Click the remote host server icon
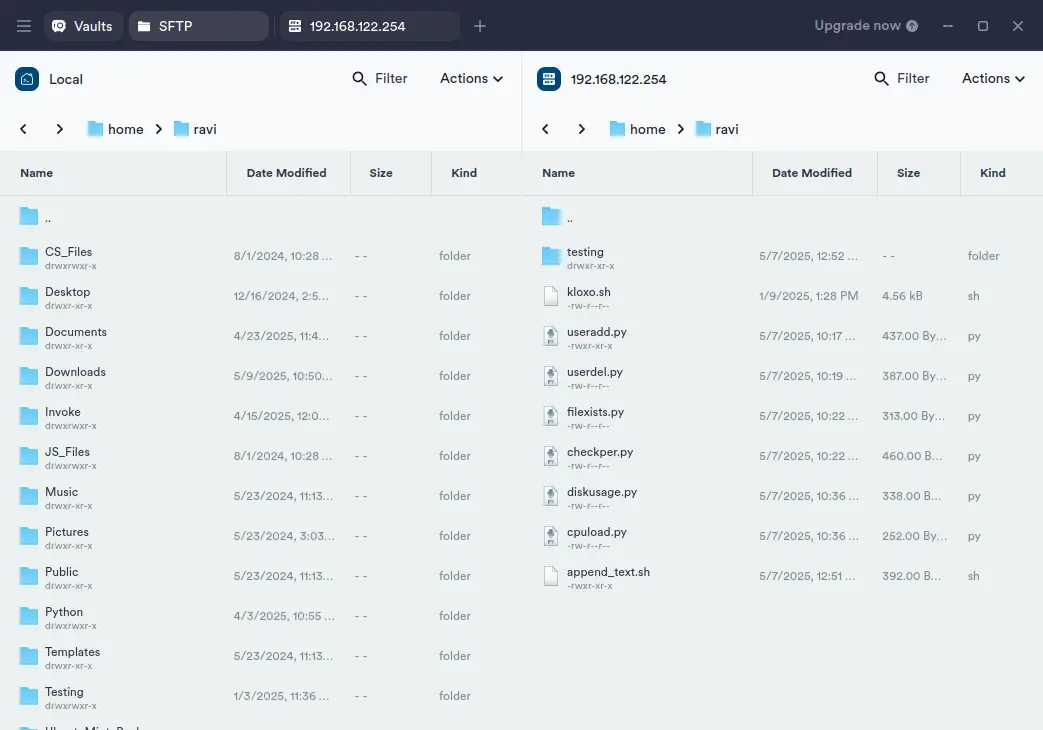This screenshot has width=1043, height=730. tap(548, 79)
